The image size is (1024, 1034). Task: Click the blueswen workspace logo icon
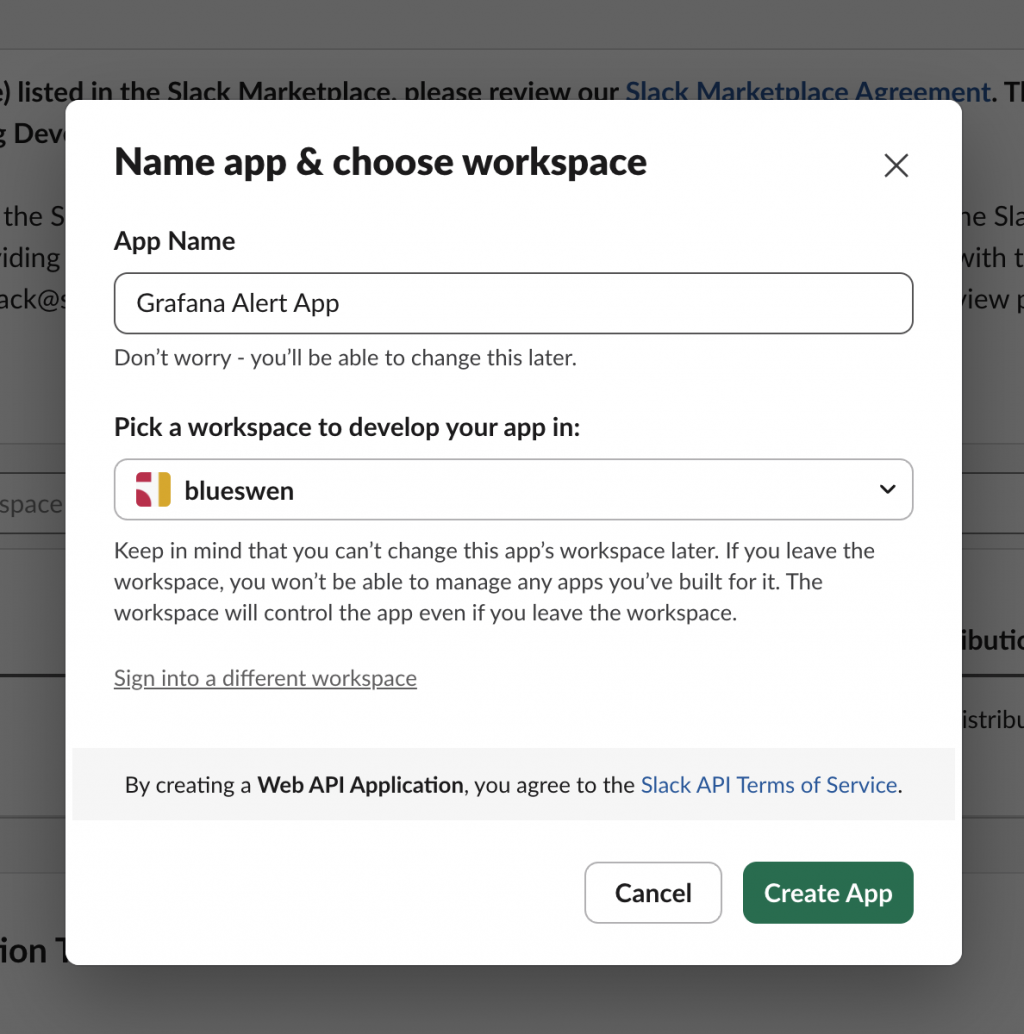tap(153, 489)
